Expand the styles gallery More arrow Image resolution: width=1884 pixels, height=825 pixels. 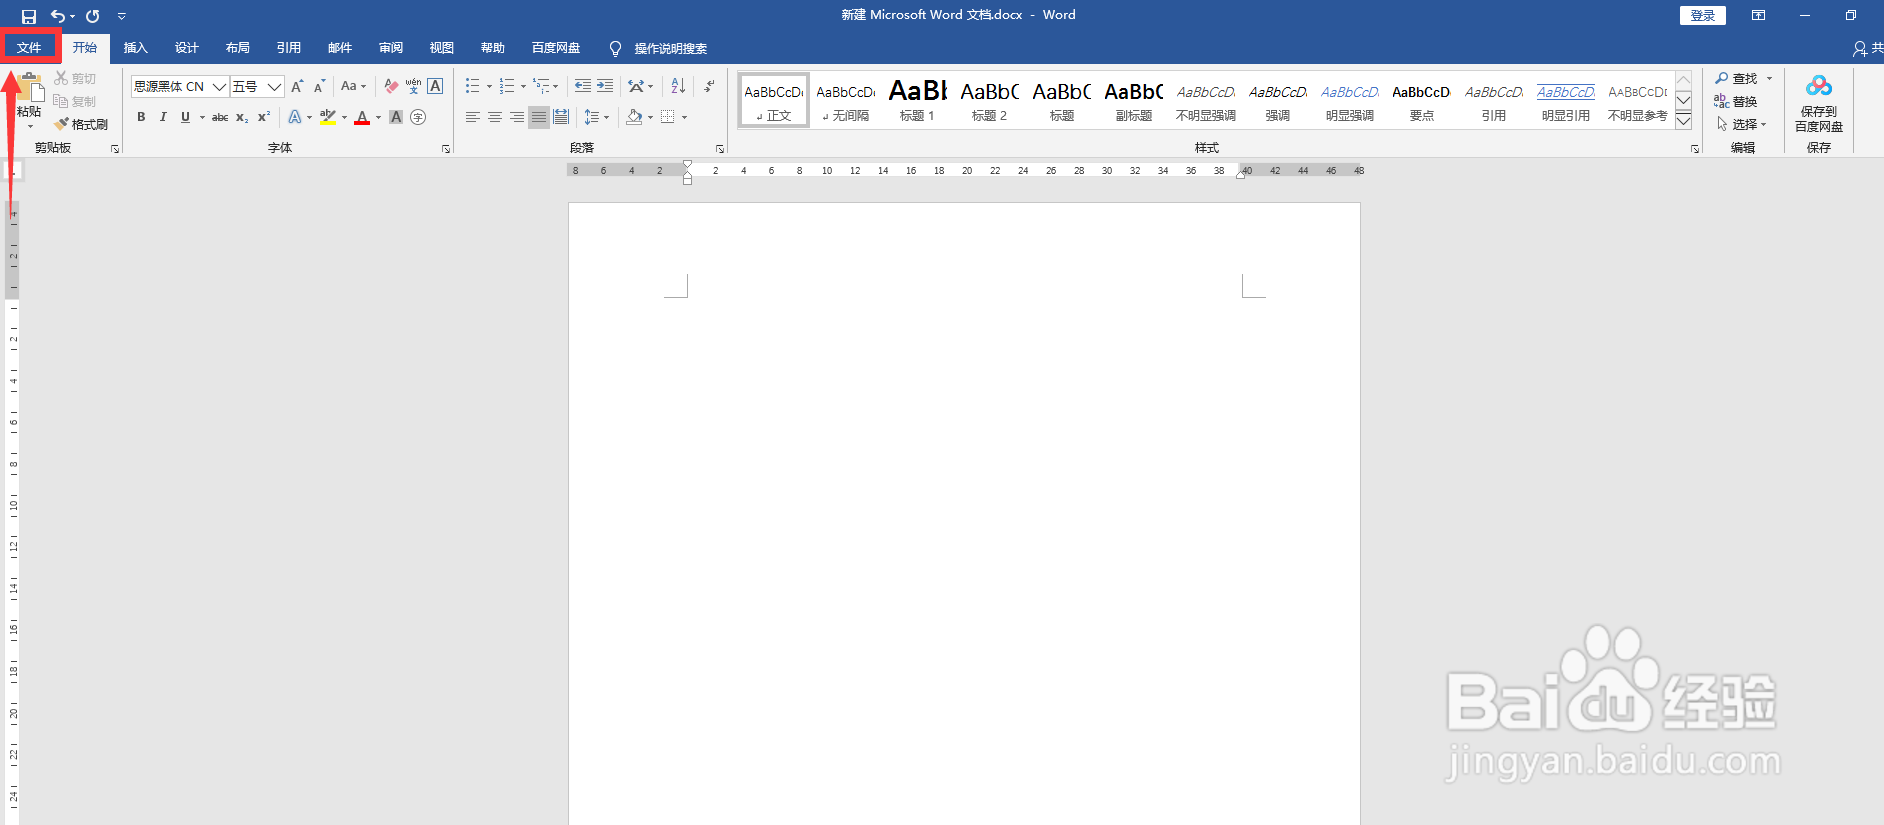tap(1683, 120)
